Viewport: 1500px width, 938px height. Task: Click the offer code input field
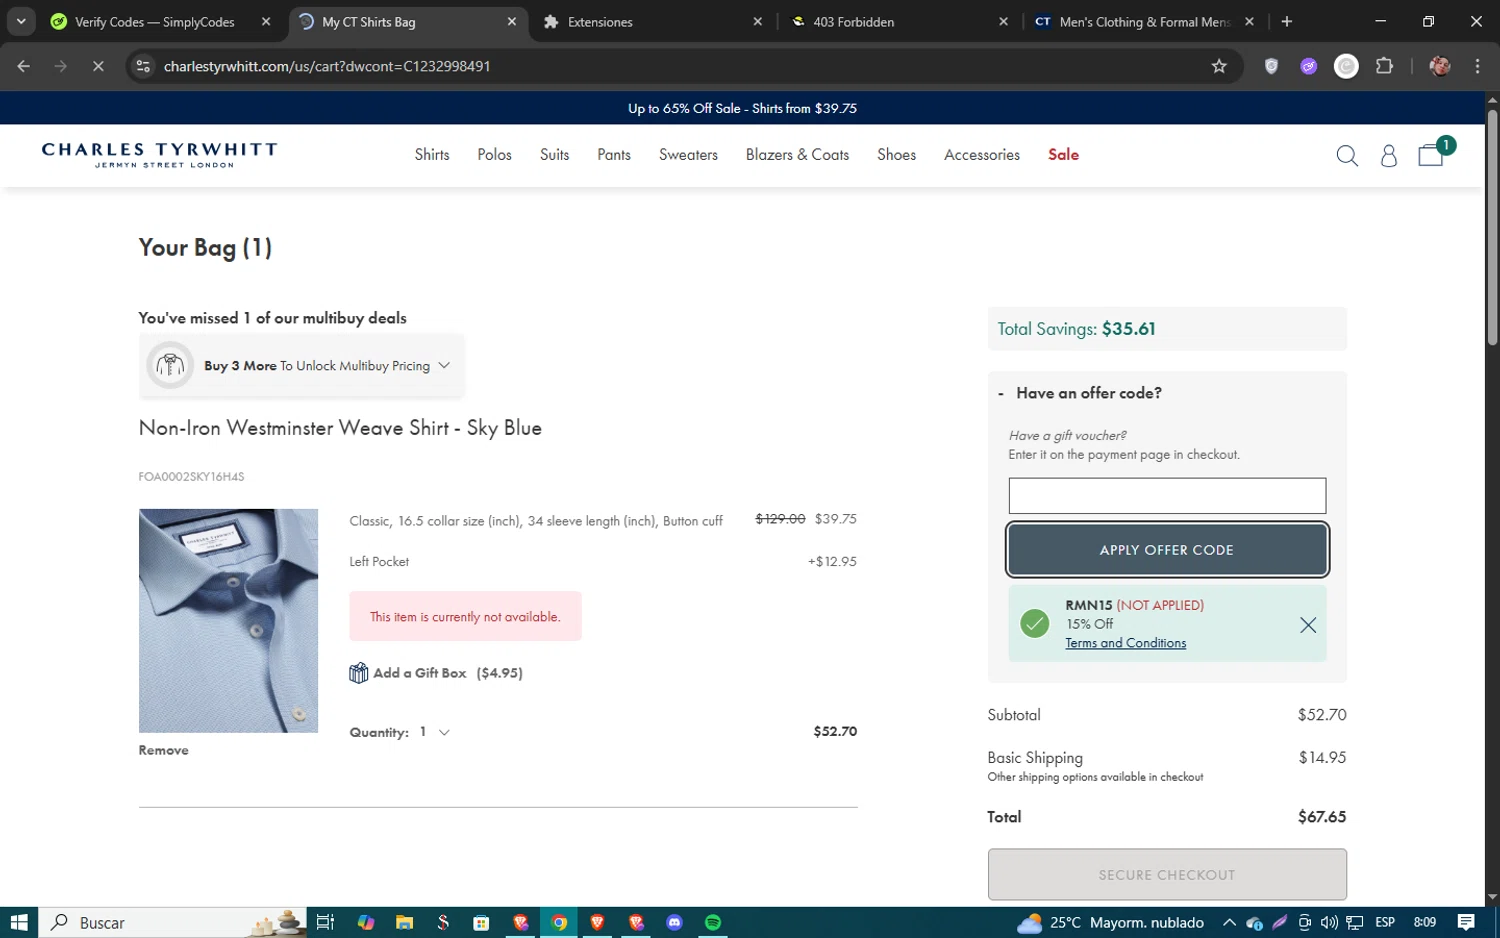coord(1167,496)
